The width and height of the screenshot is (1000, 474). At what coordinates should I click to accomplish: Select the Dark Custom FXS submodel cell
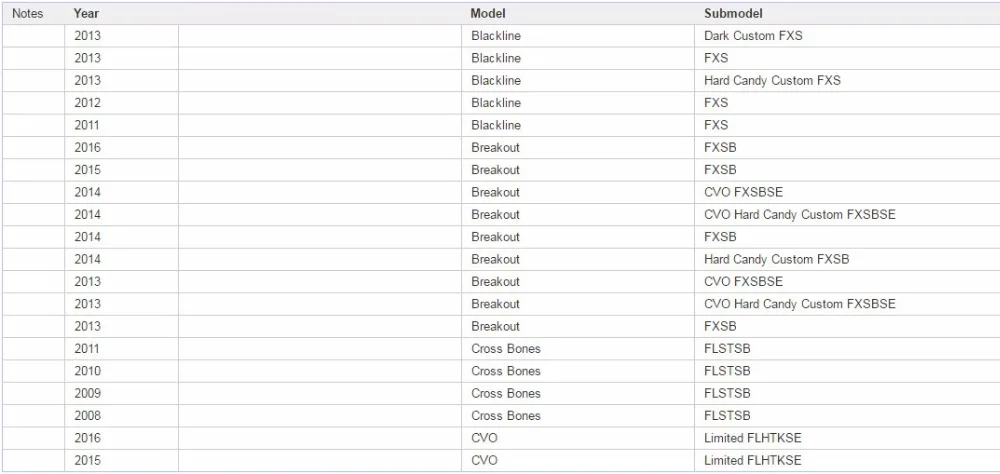(847, 36)
